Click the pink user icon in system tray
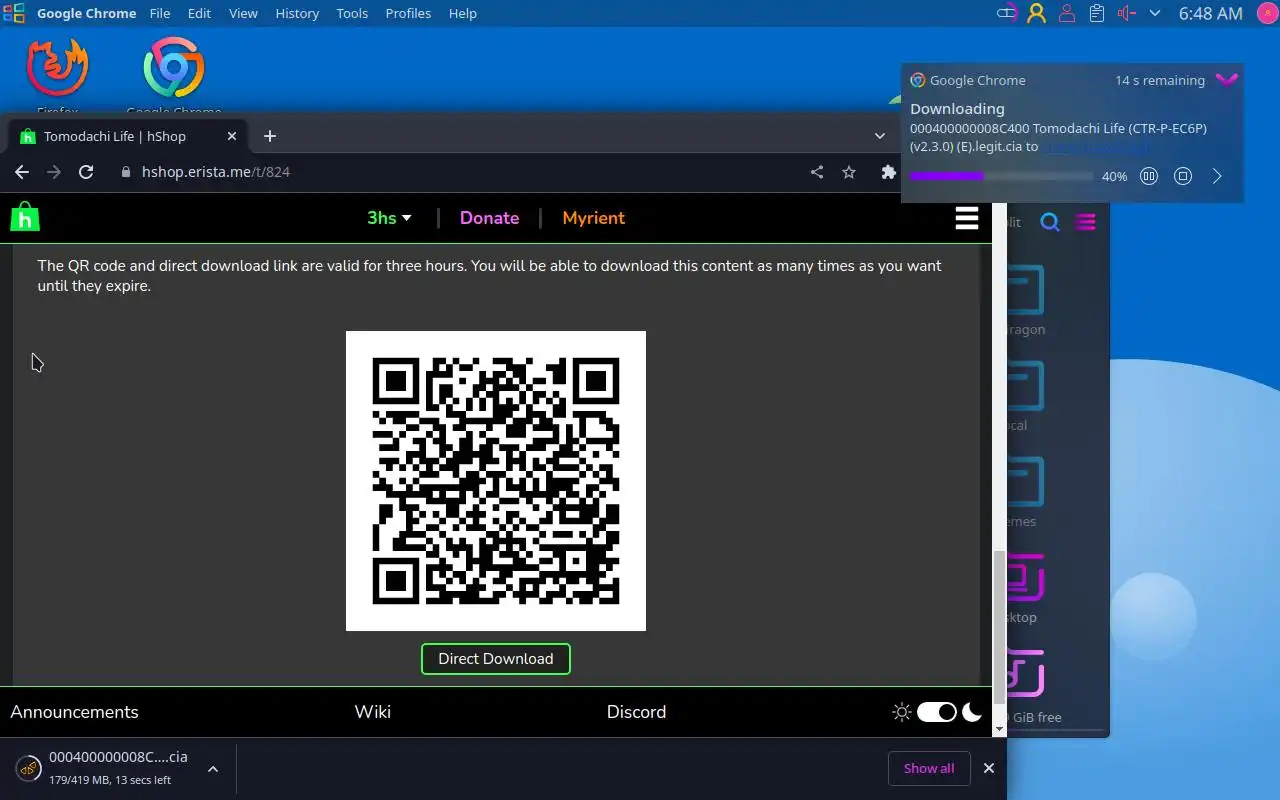The height and width of the screenshot is (800, 1280). point(1067,13)
